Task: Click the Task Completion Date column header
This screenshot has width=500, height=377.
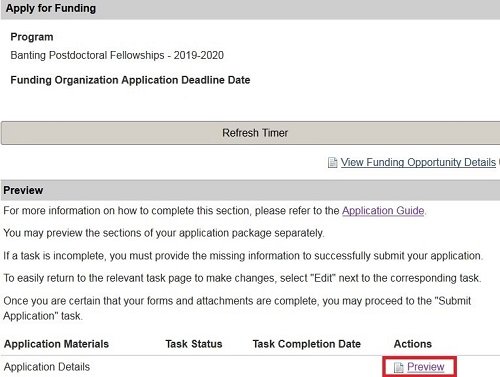Action: coord(307,344)
